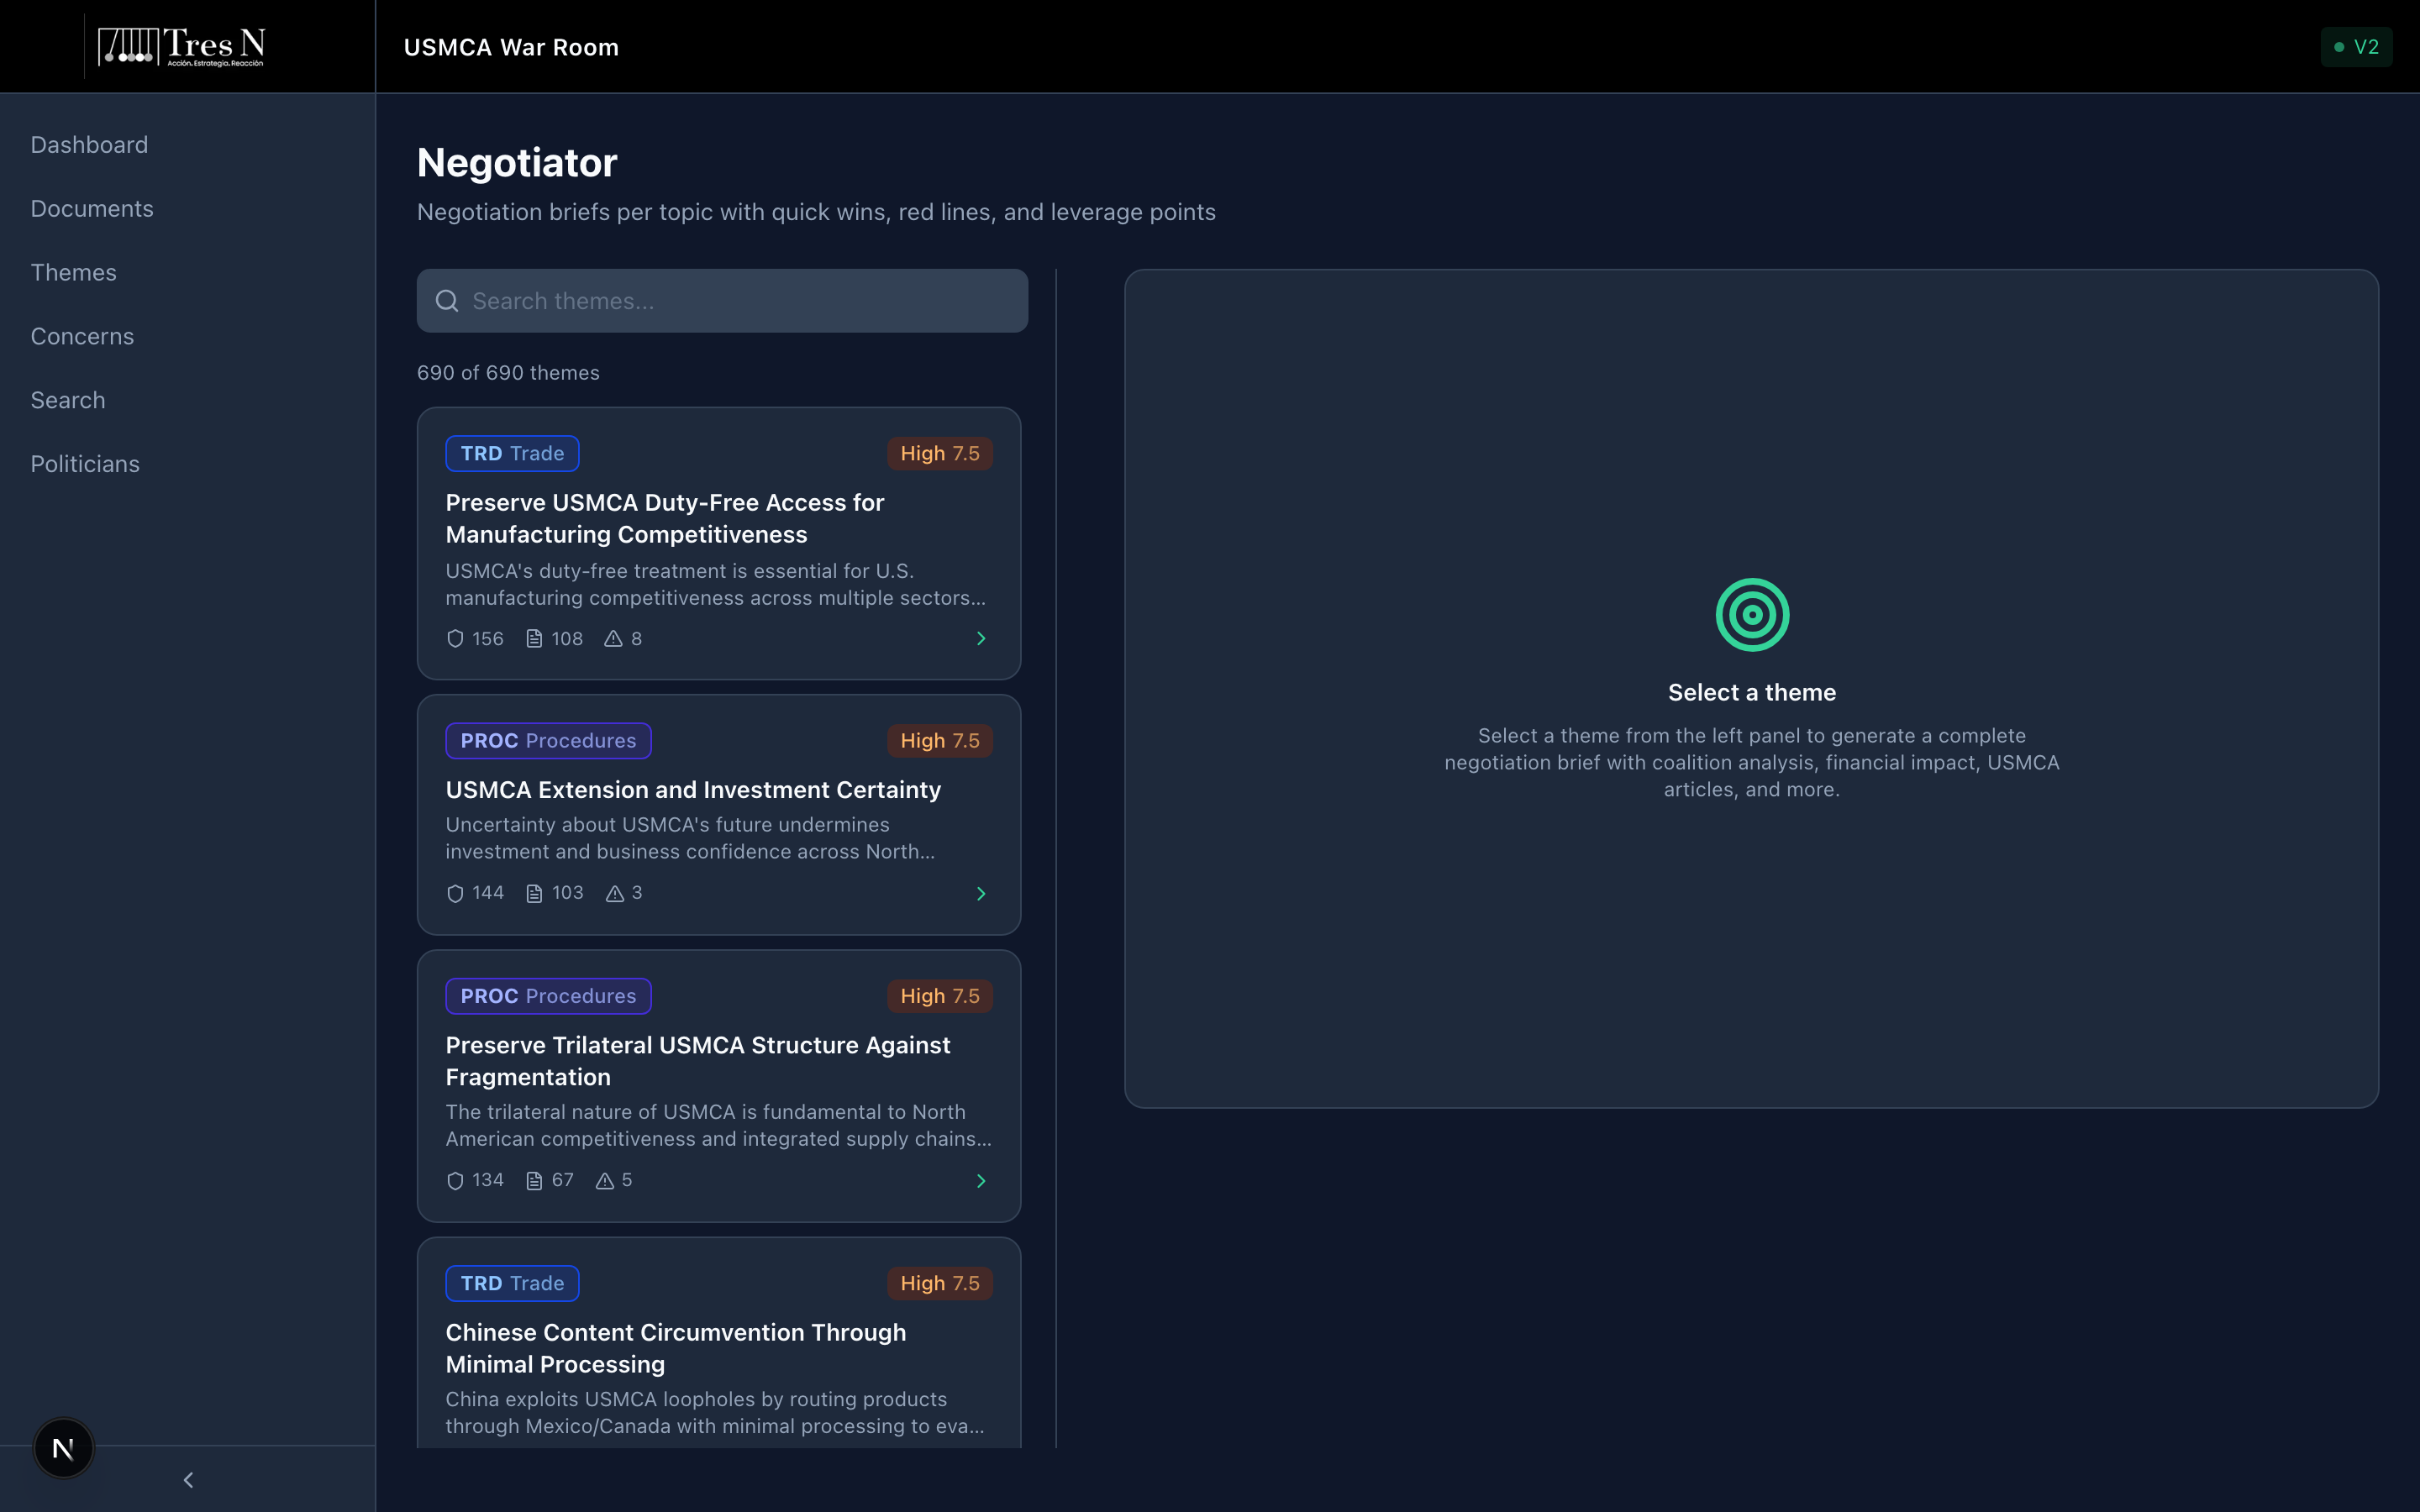Click TRD Trade tag on first card
Viewport: 2420px width, 1512px height.
click(x=512, y=453)
